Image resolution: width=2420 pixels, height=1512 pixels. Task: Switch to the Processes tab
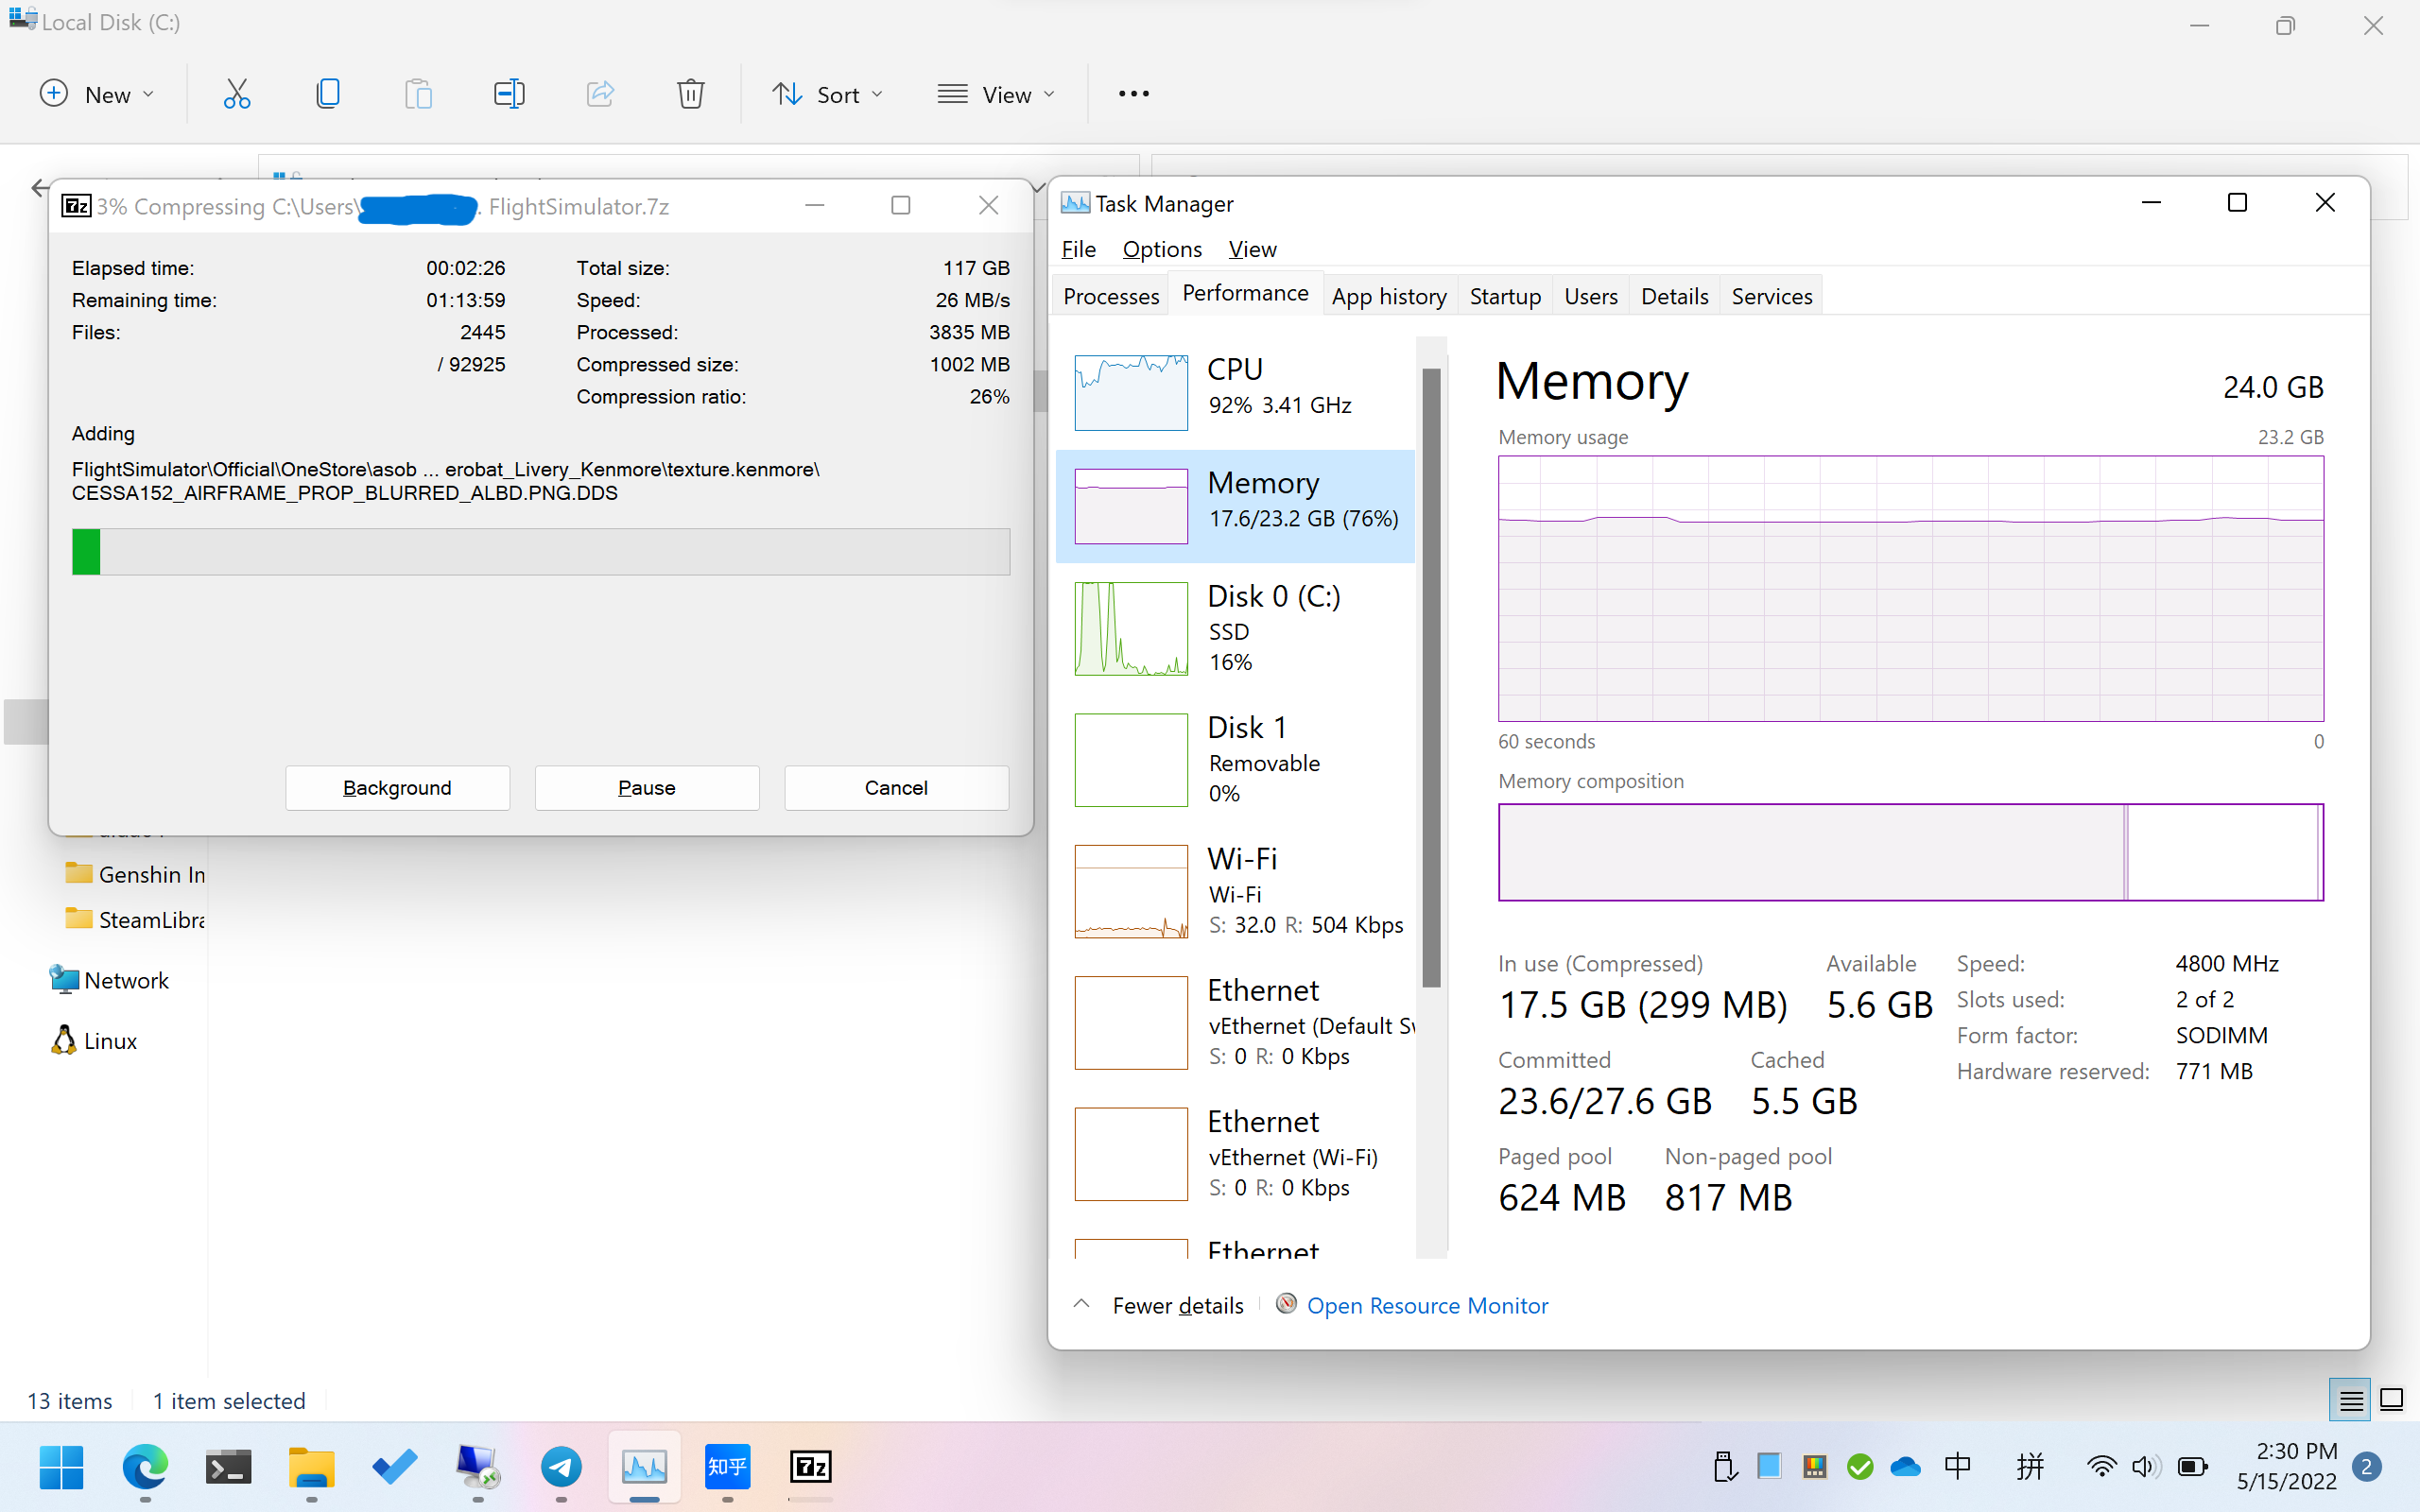(x=1111, y=296)
